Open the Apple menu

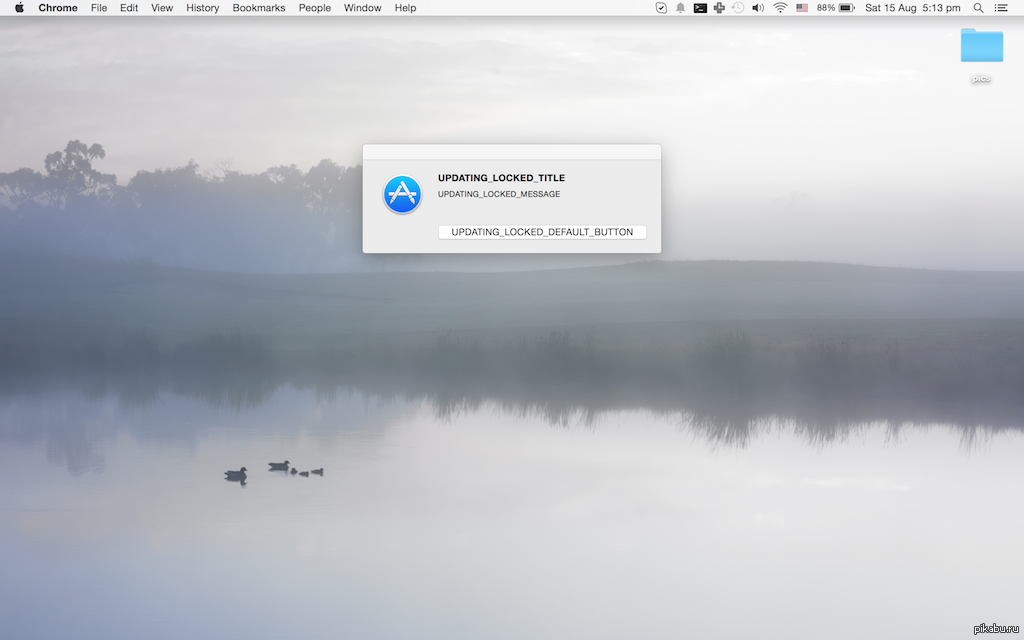coord(19,8)
